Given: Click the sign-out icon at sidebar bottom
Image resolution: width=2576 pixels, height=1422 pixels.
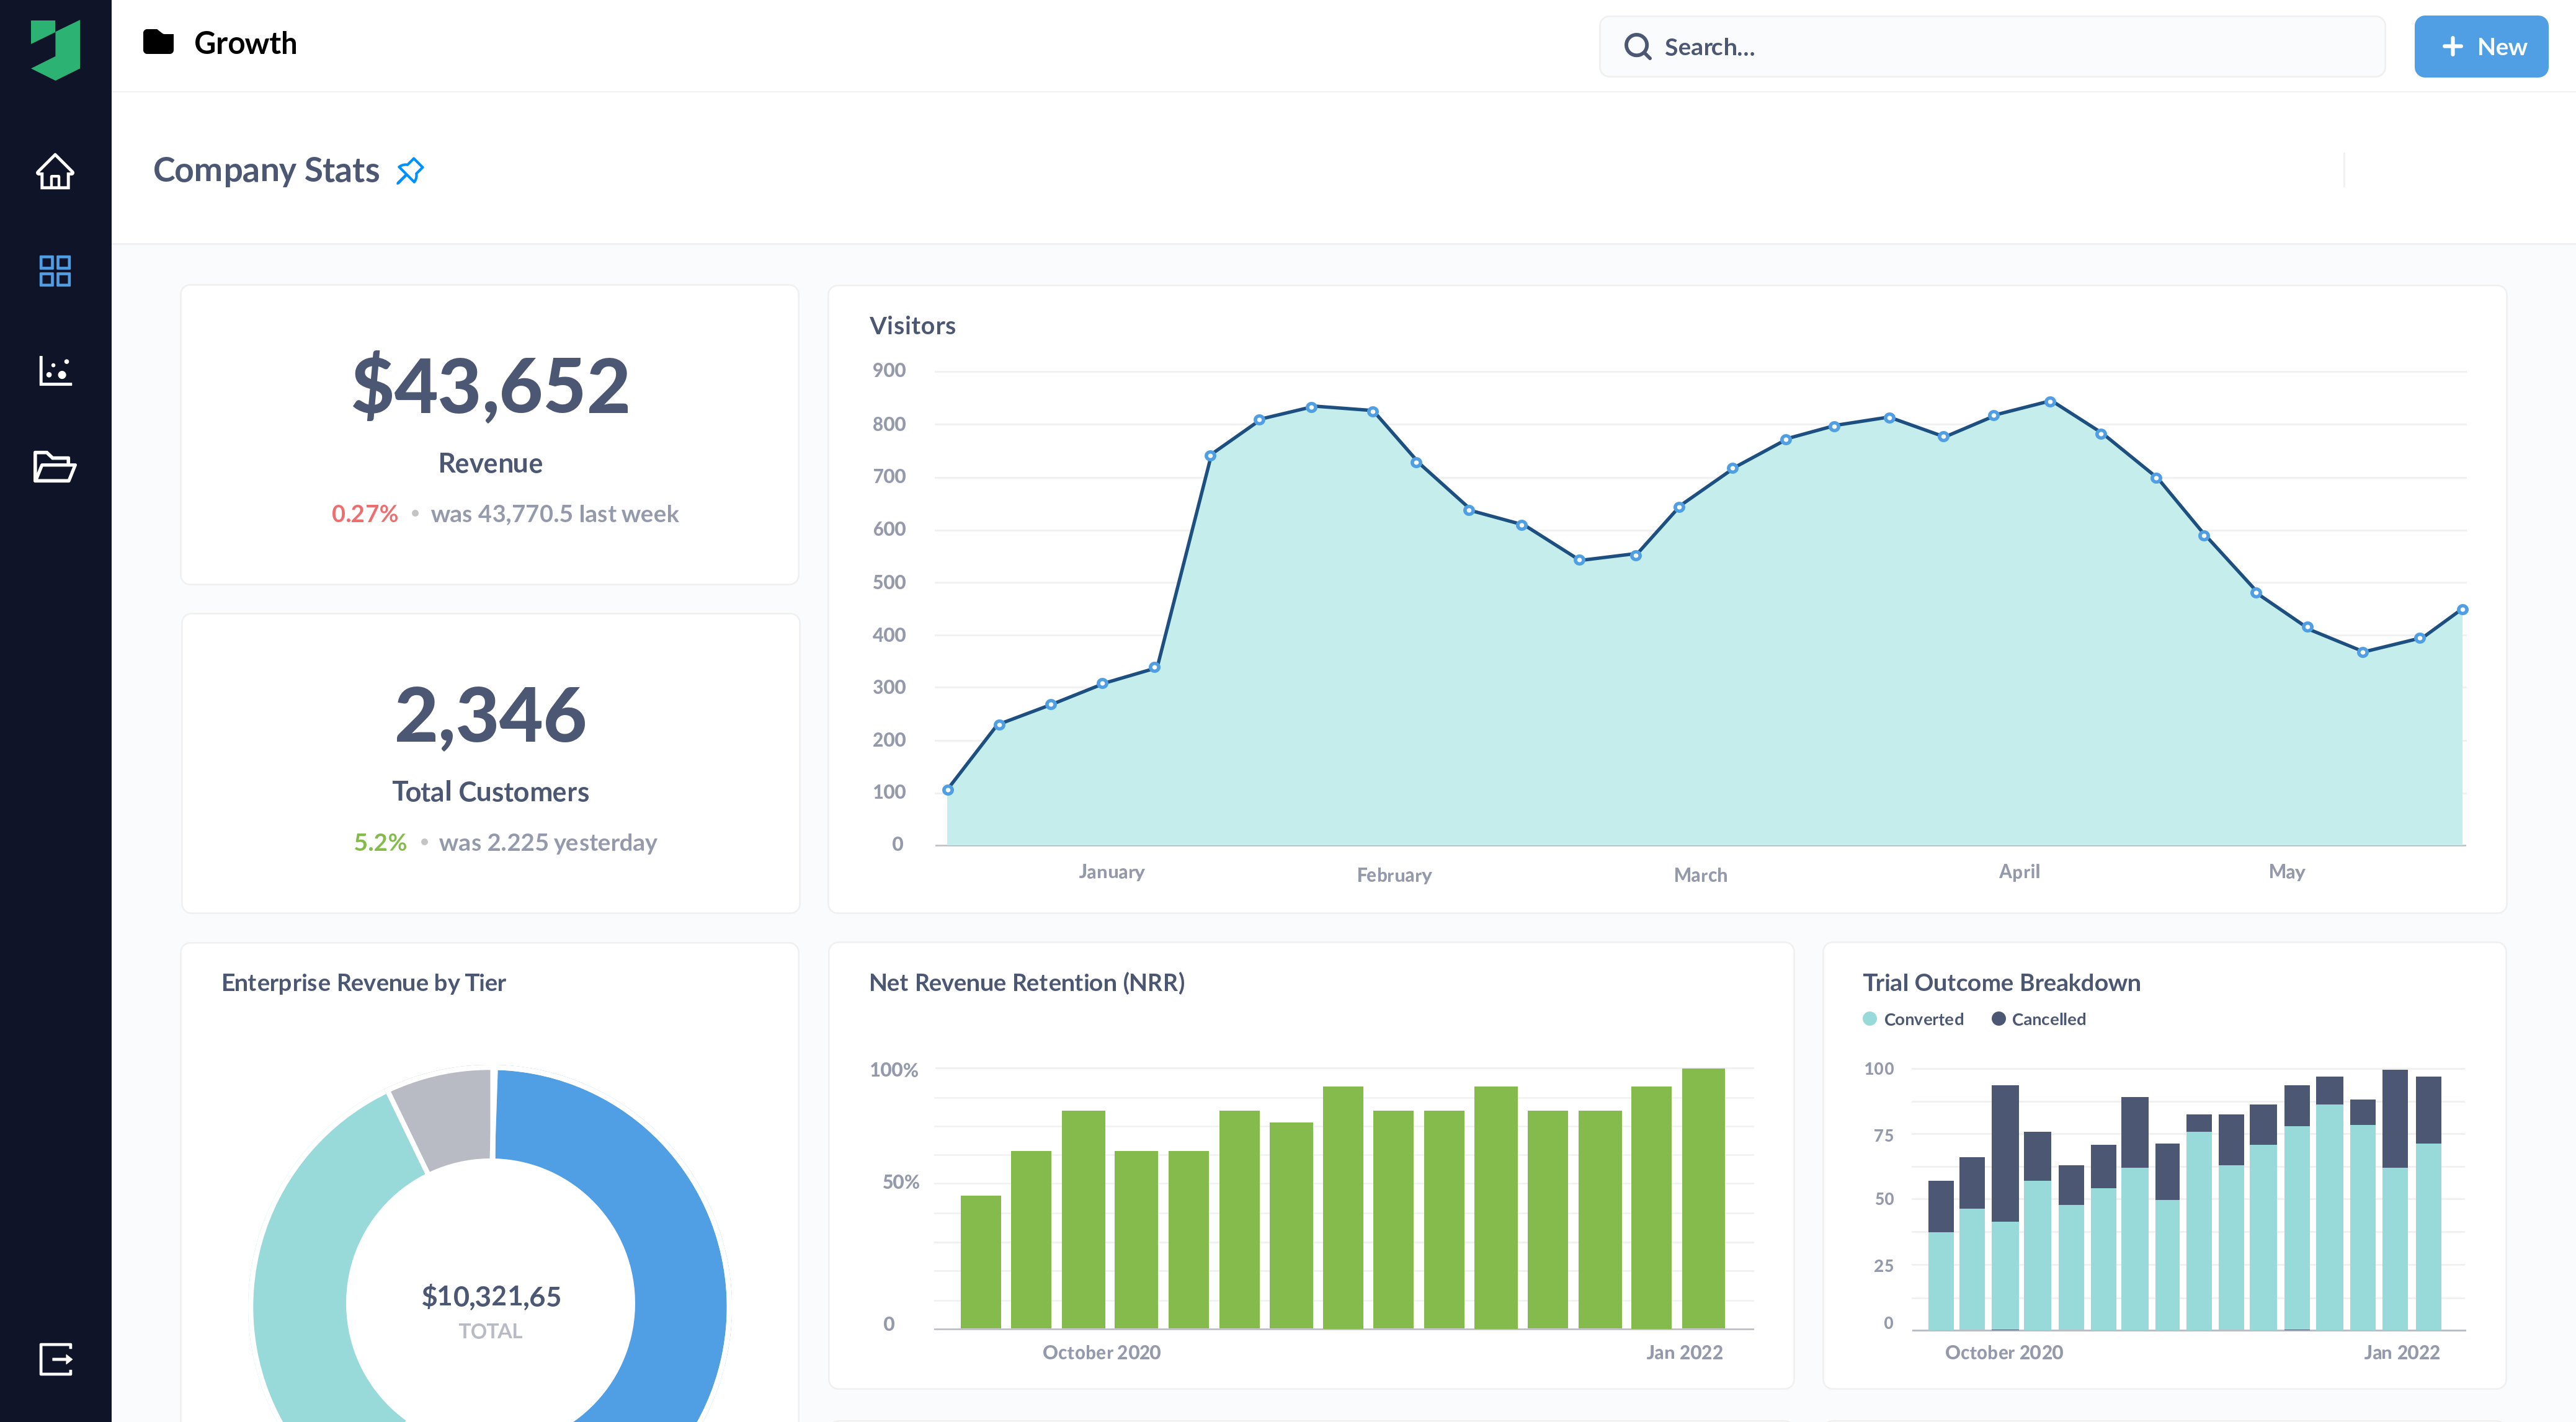Looking at the screenshot, I should pyautogui.click(x=55, y=1359).
